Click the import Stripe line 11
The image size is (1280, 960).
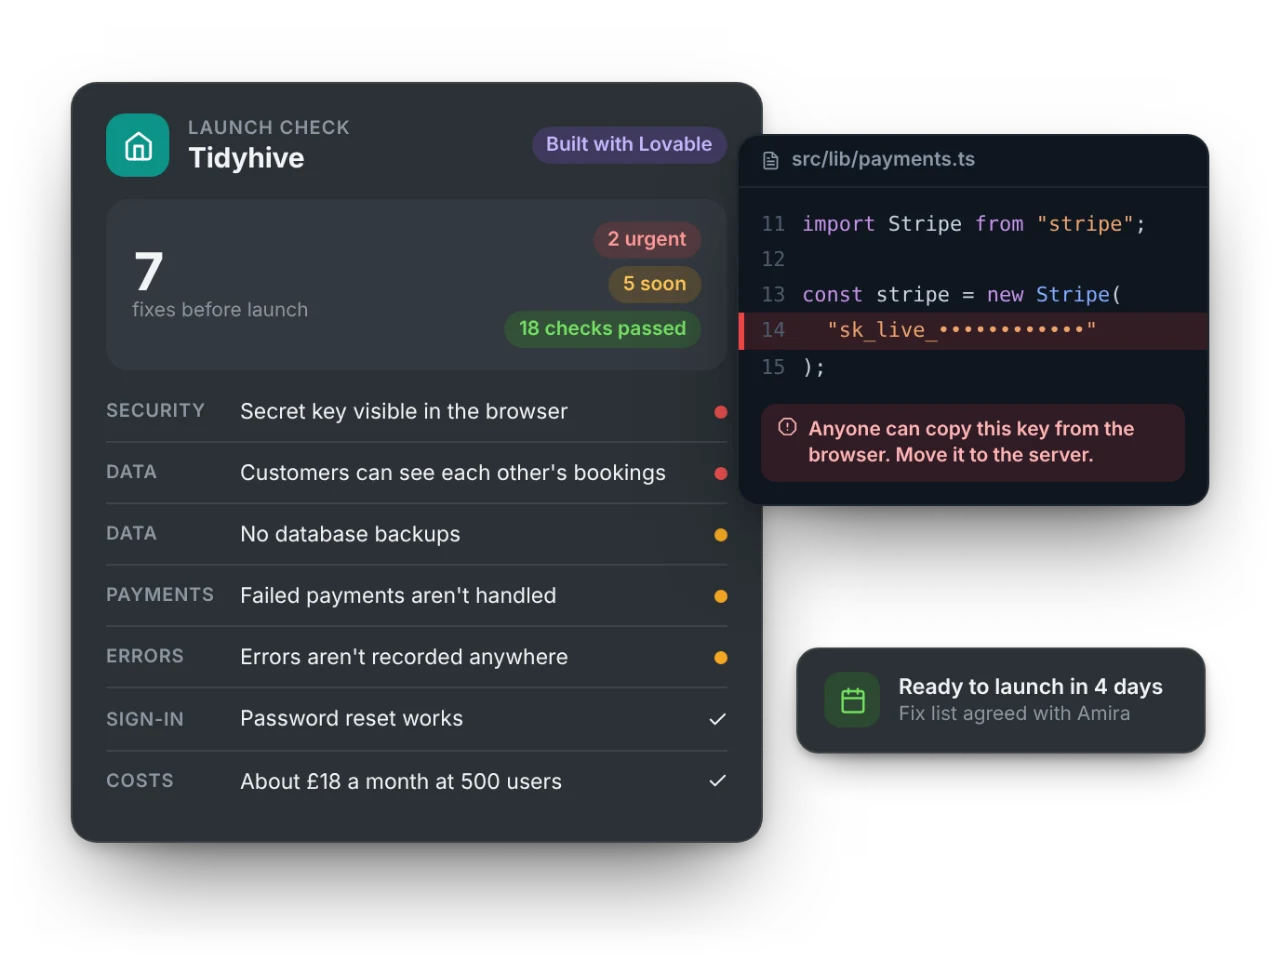pos(973,224)
